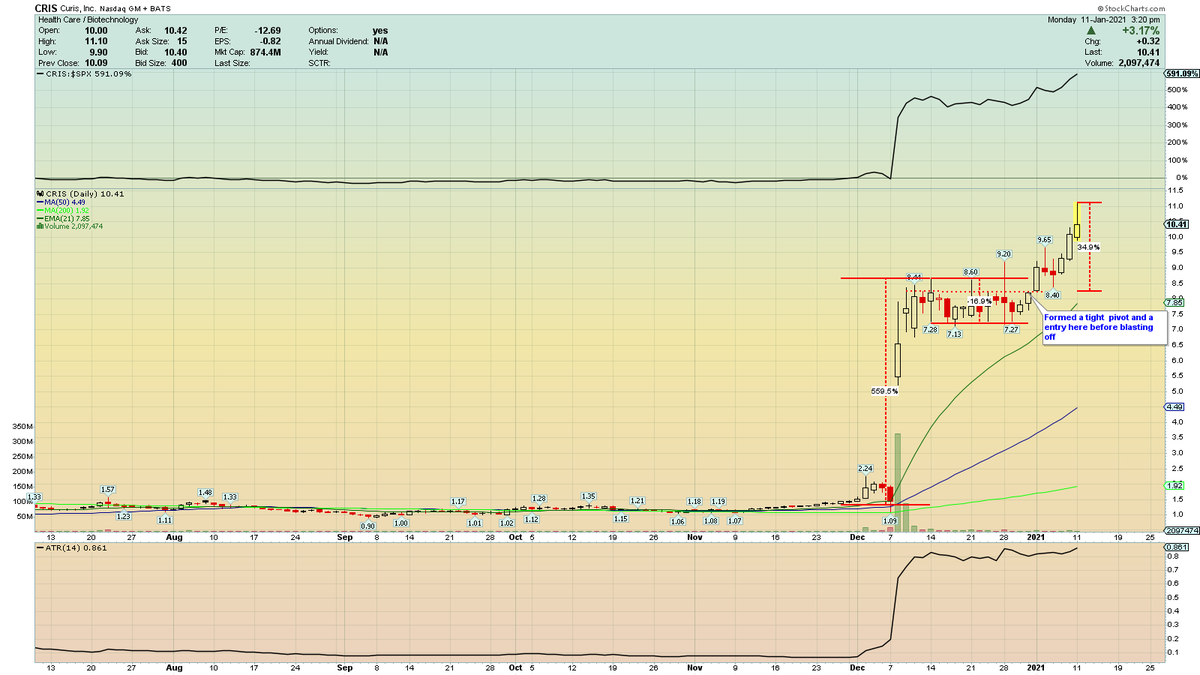The image size is (1200, 675).
Task: Click the Bid Size value 400
Action: click(177, 63)
